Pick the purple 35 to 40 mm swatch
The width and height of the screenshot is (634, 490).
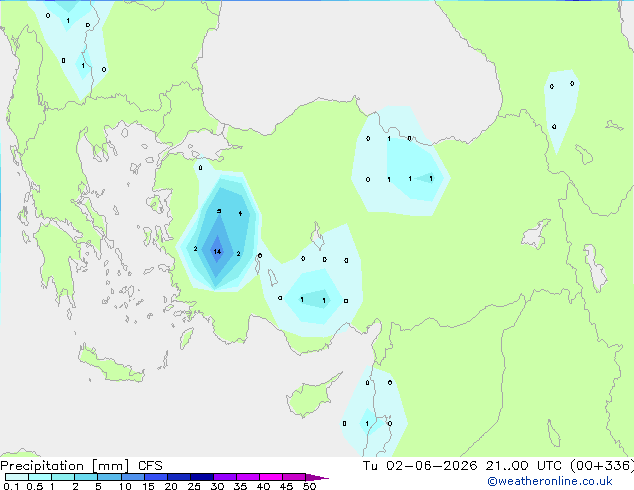(x=247, y=477)
